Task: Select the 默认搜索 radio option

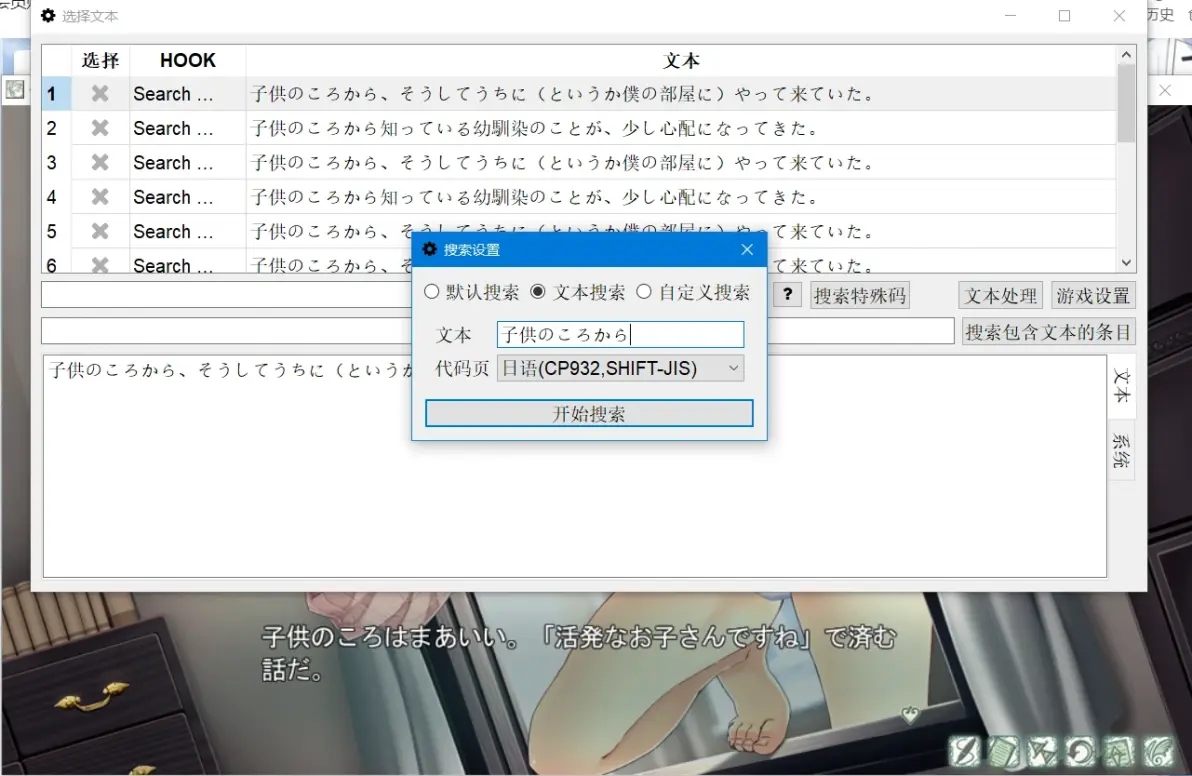Action: [432, 293]
